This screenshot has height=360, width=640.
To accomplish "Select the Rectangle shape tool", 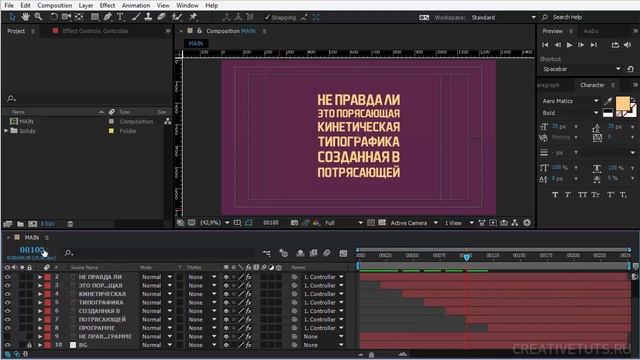I will [x=95, y=17].
